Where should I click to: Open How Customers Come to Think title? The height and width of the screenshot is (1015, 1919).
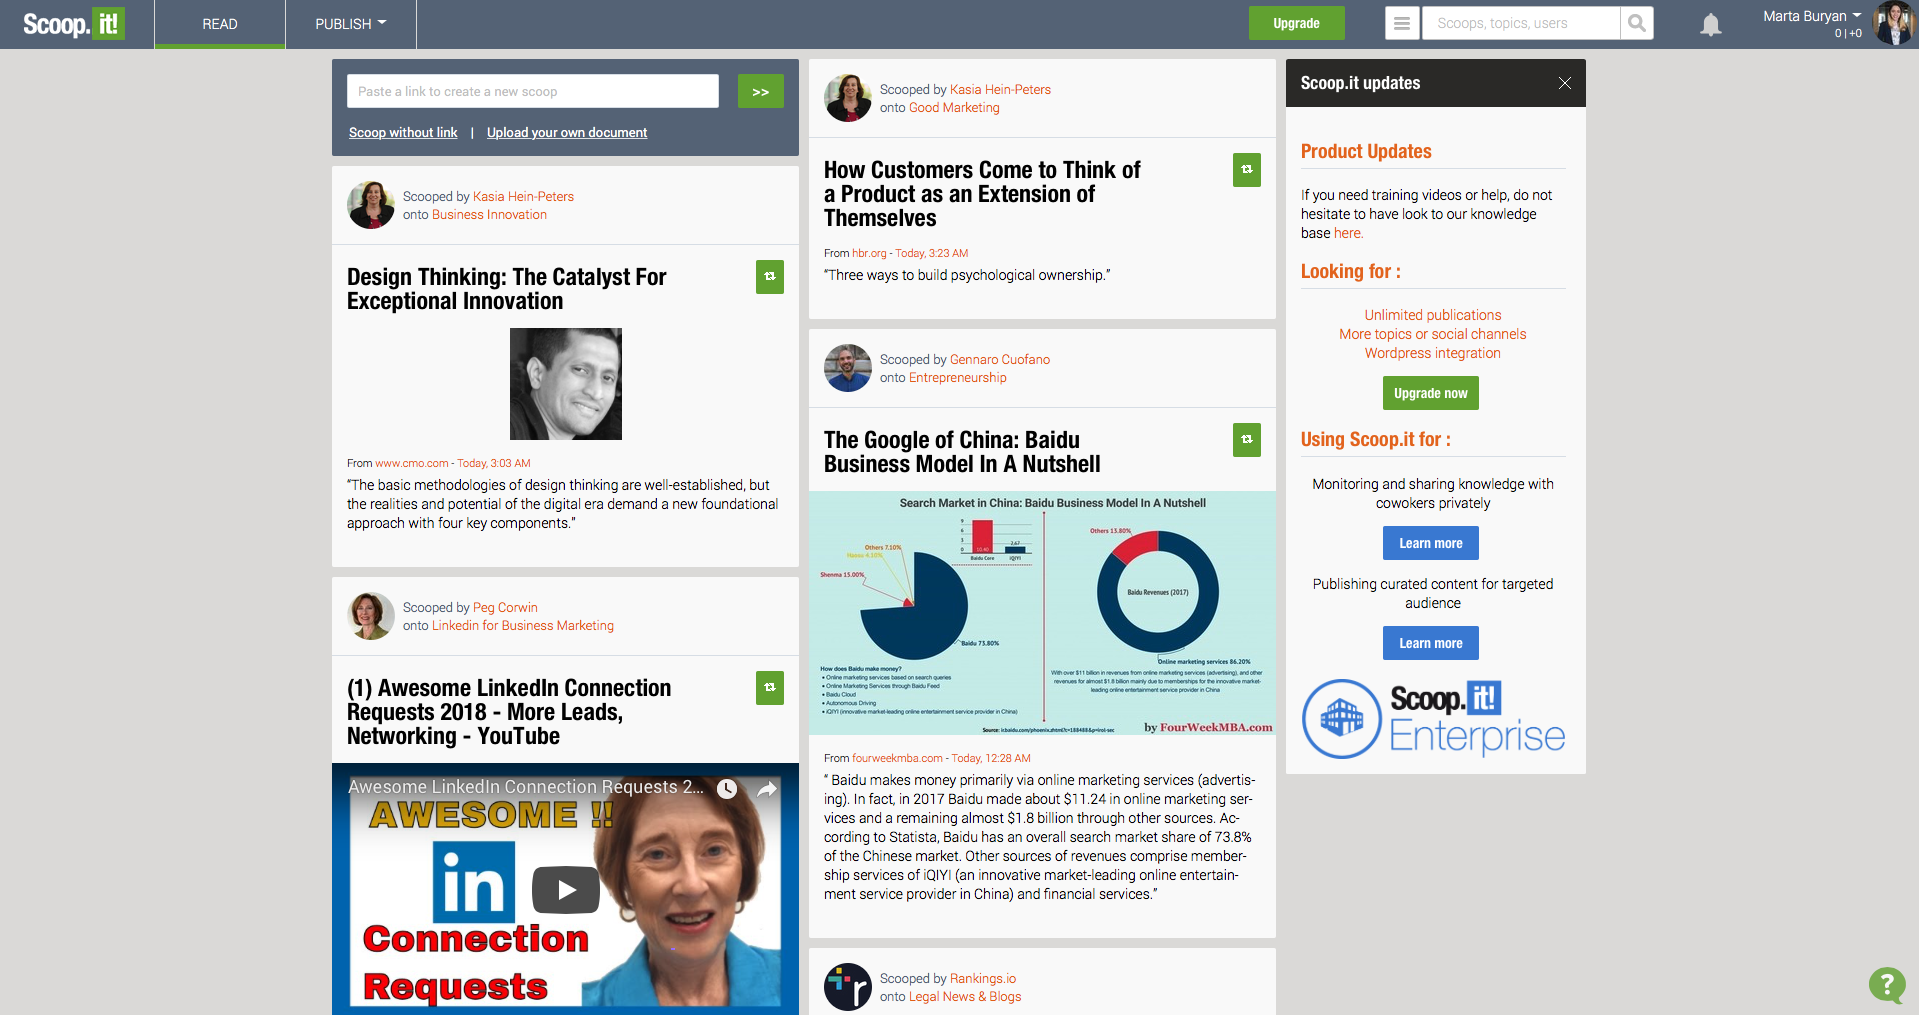[982, 194]
